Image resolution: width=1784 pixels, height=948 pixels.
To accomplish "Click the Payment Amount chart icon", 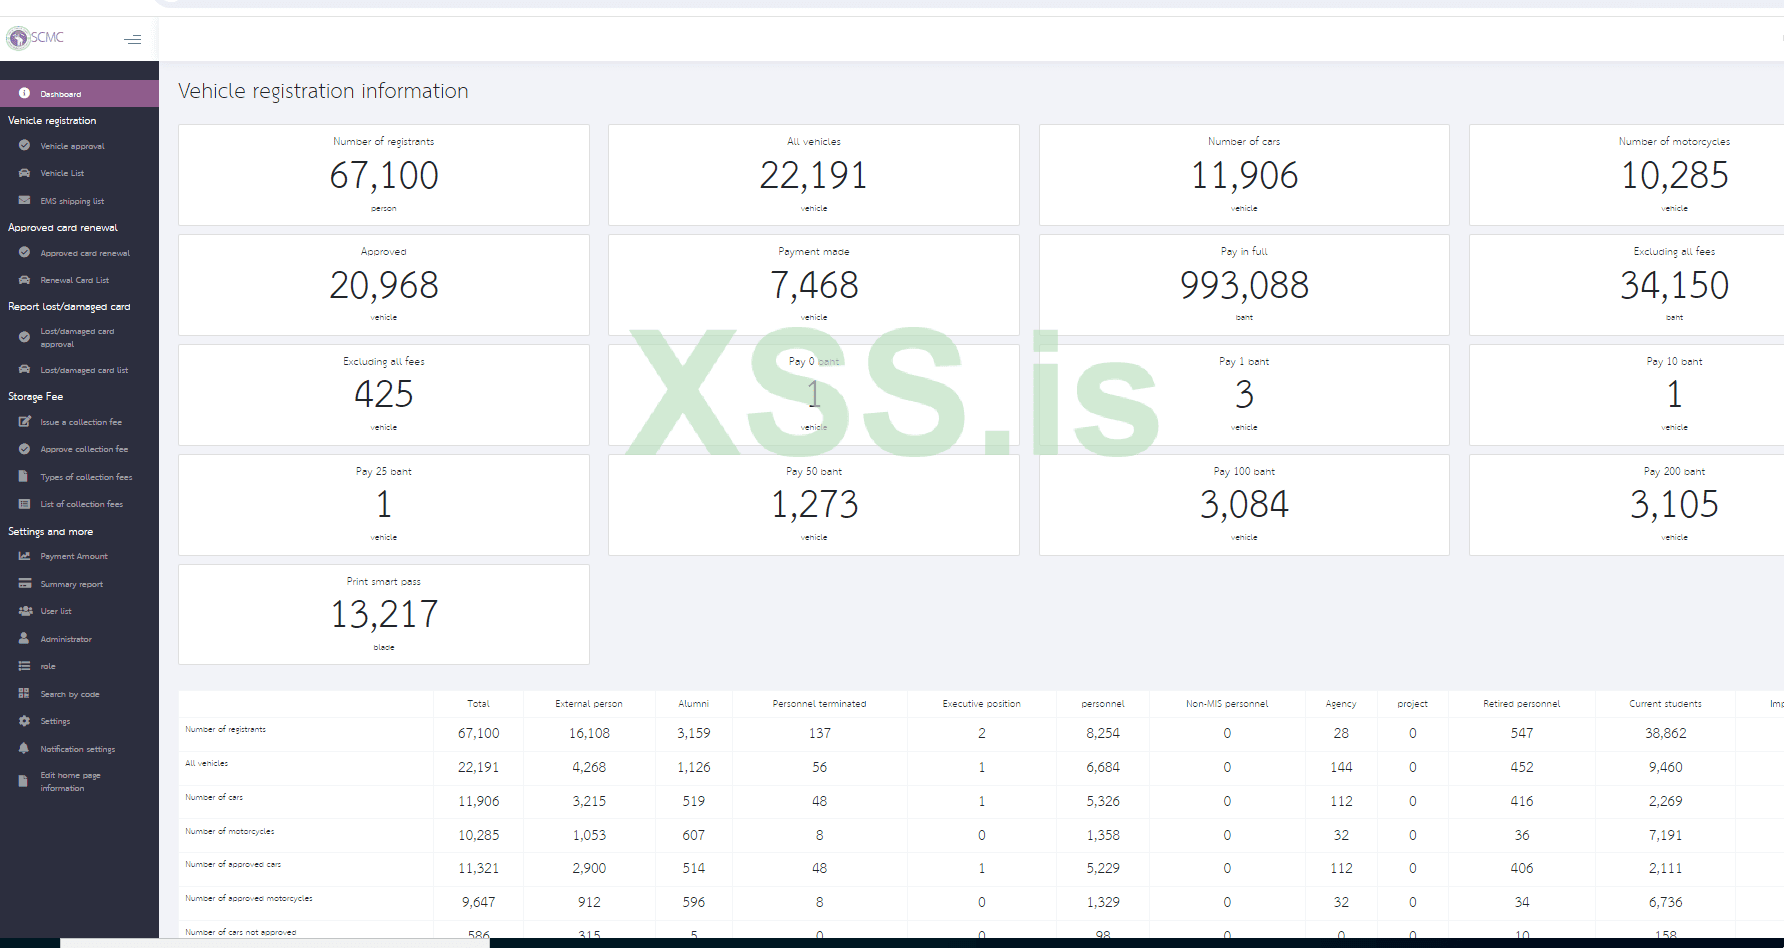I will [x=24, y=556].
